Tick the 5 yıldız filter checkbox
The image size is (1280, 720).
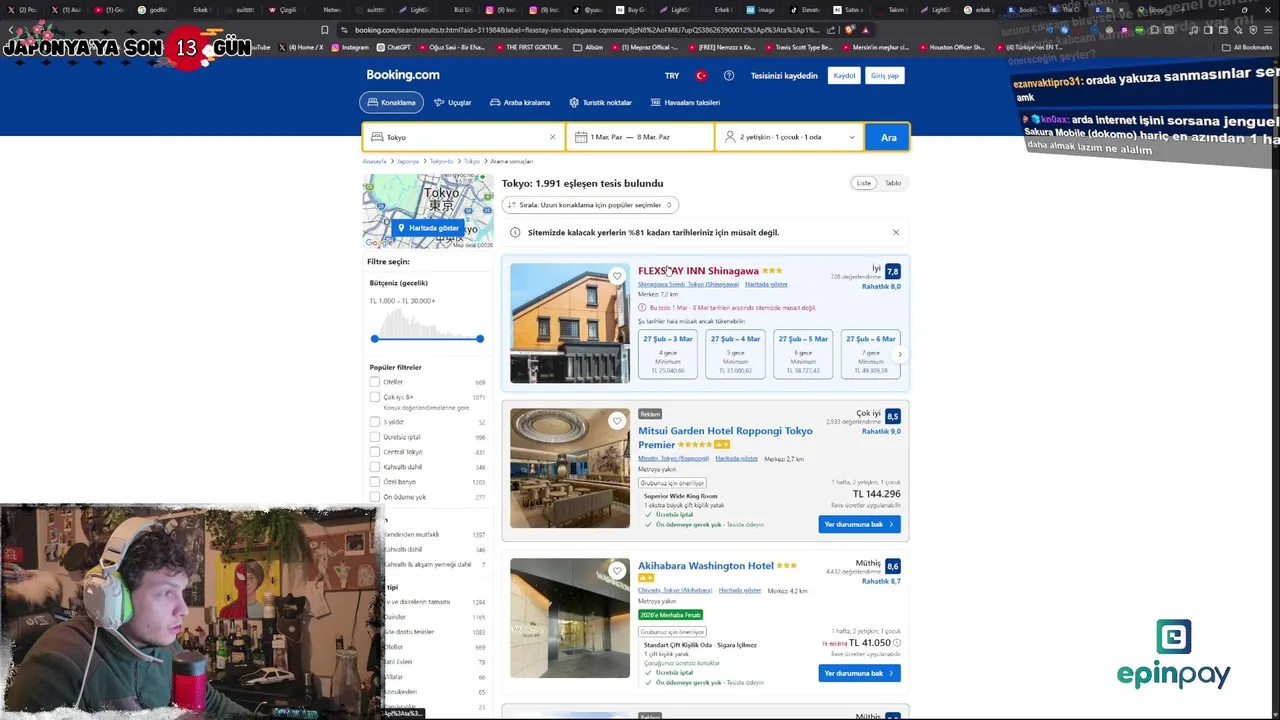375,422
